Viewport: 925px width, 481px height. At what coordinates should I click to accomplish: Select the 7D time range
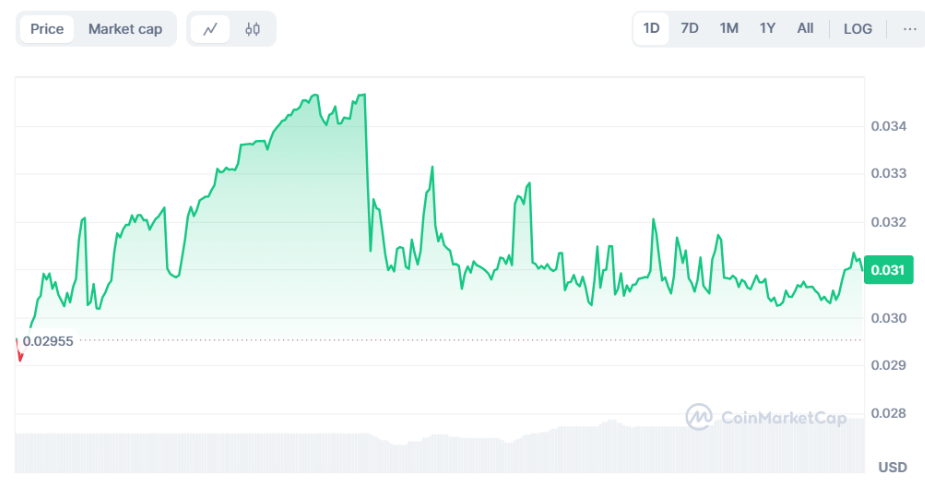pos(689,29)
